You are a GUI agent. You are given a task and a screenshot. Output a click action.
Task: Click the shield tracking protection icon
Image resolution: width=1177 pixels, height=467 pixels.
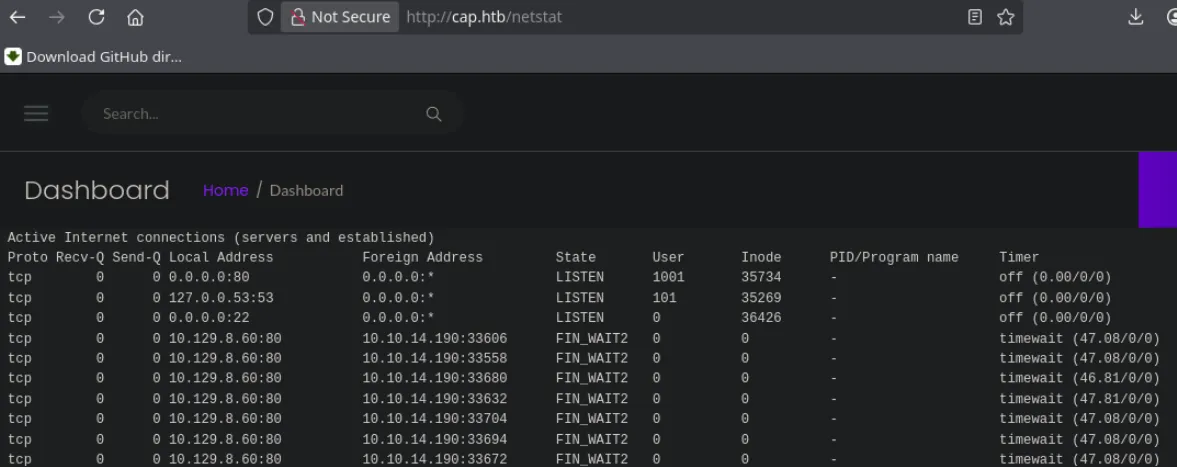(265, 17)
